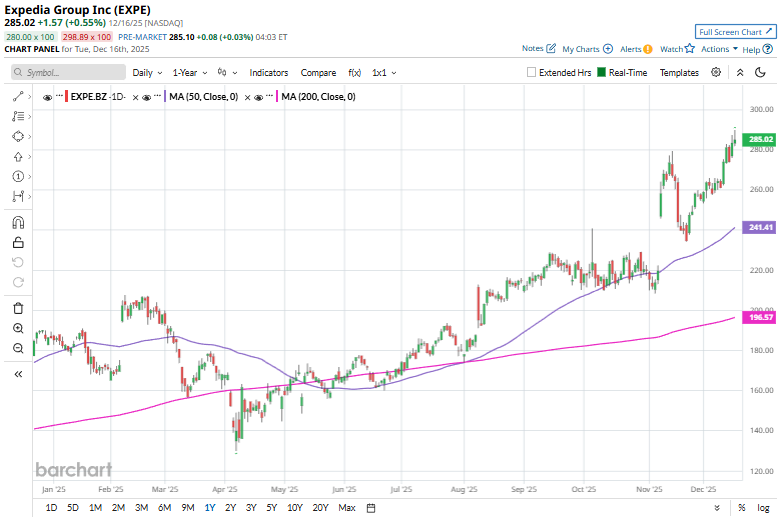
Task: Switch to the 5Y time range
Action: tap(272, 508)
